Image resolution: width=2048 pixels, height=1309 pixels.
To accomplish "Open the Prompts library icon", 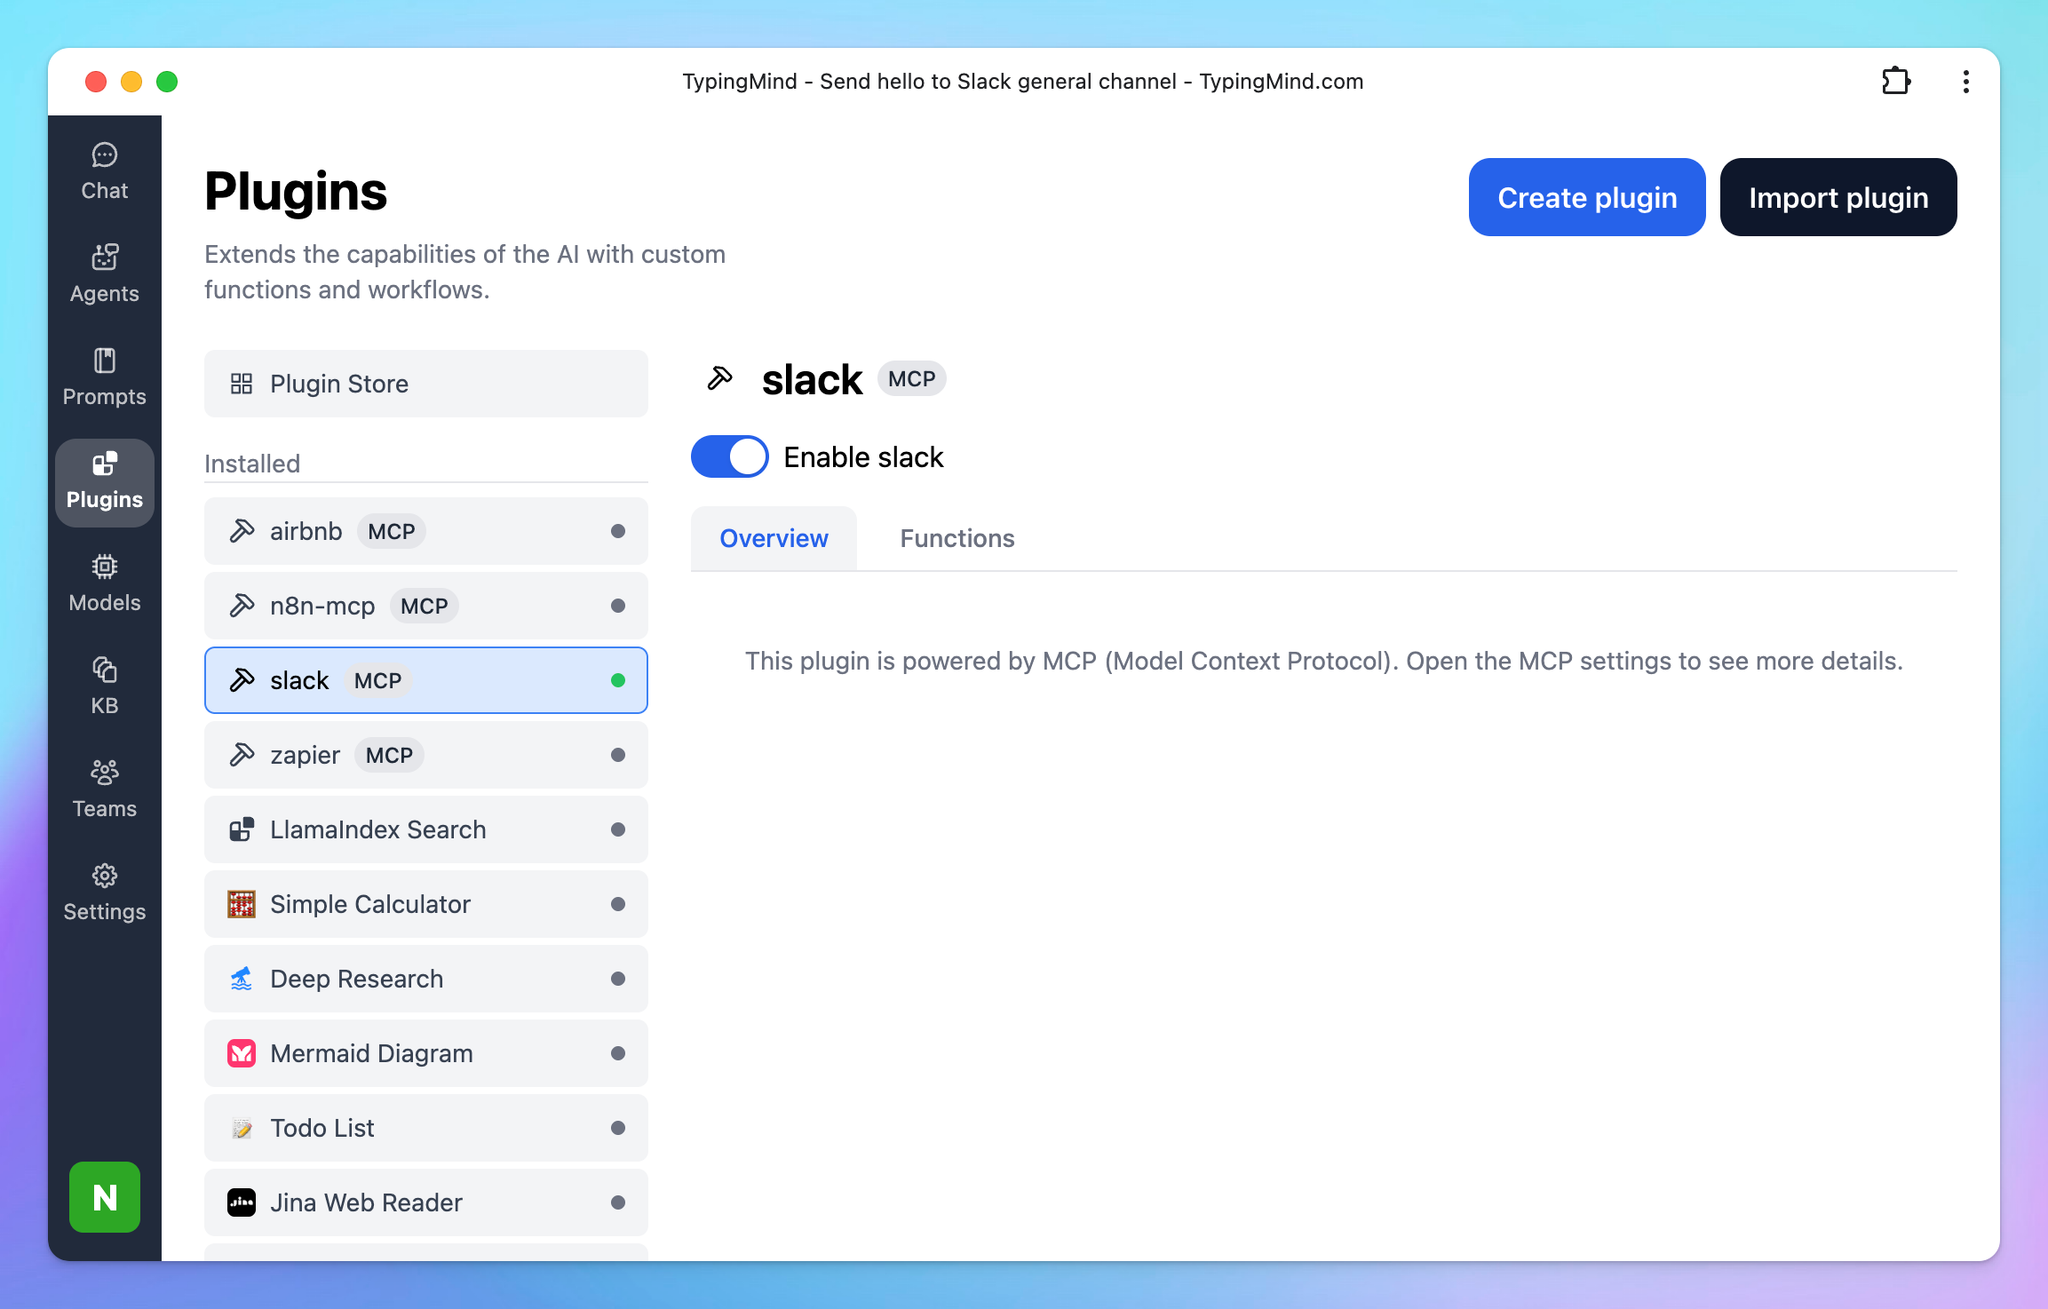I will [104, 361].
